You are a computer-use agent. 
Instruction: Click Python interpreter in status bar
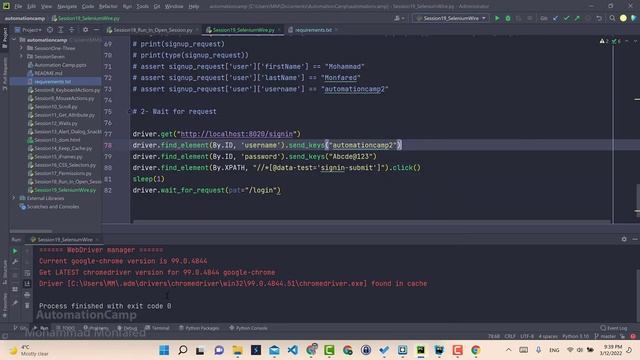[x=576, y=336]
